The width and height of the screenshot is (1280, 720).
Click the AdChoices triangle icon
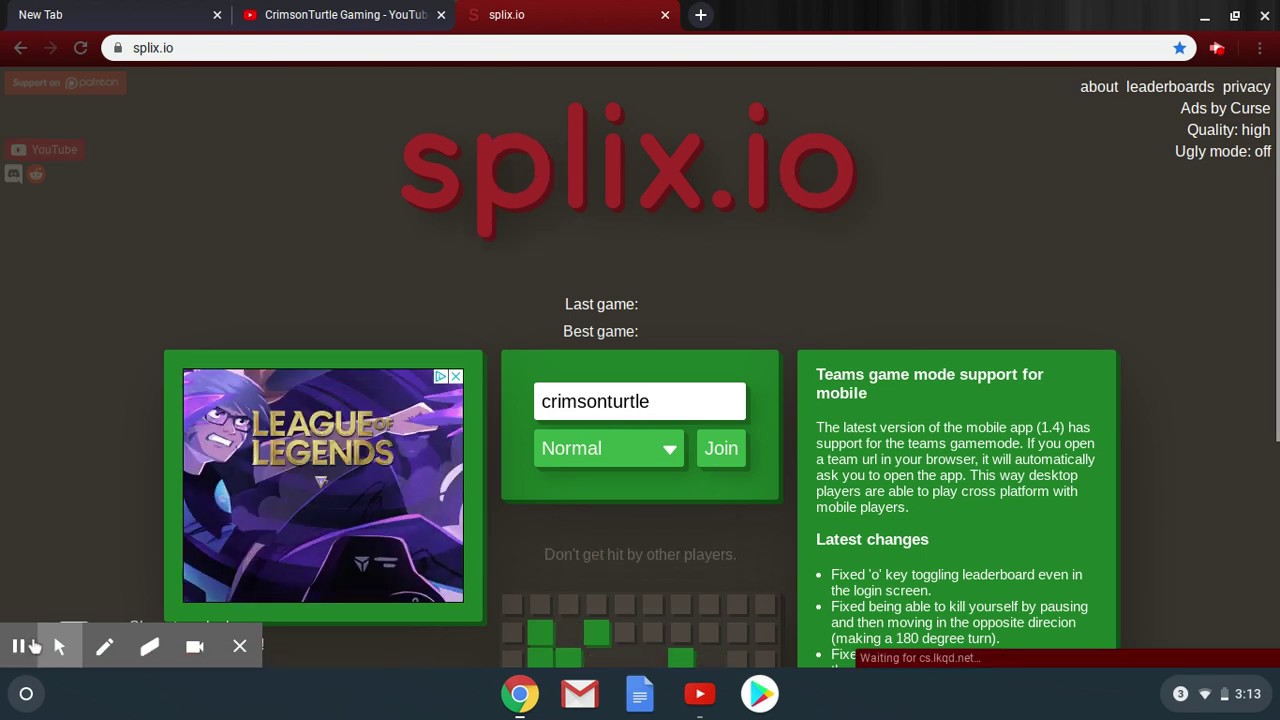[440, 377]
